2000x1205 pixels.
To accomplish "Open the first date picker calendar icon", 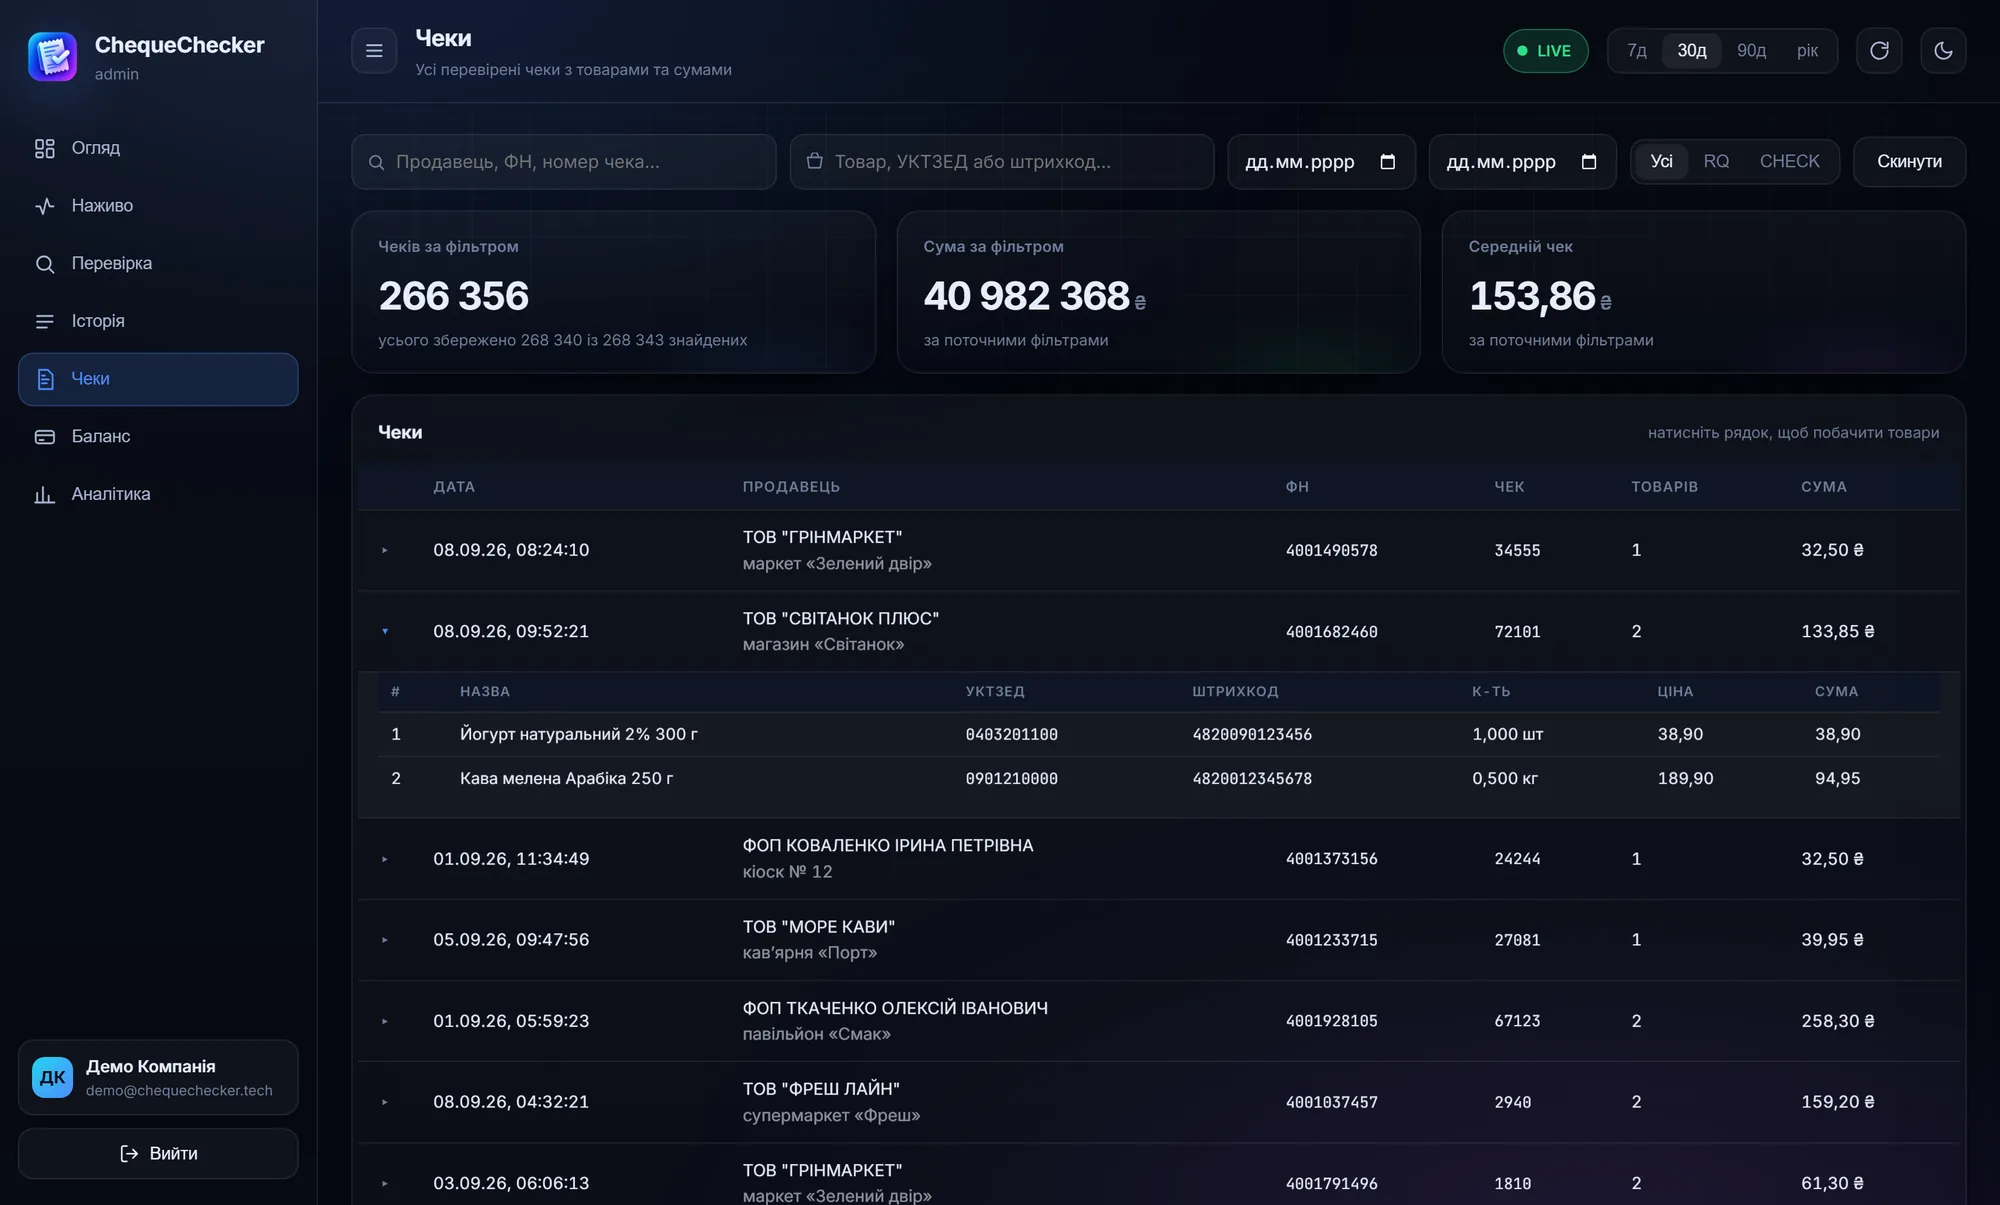I will [1387, 162].
